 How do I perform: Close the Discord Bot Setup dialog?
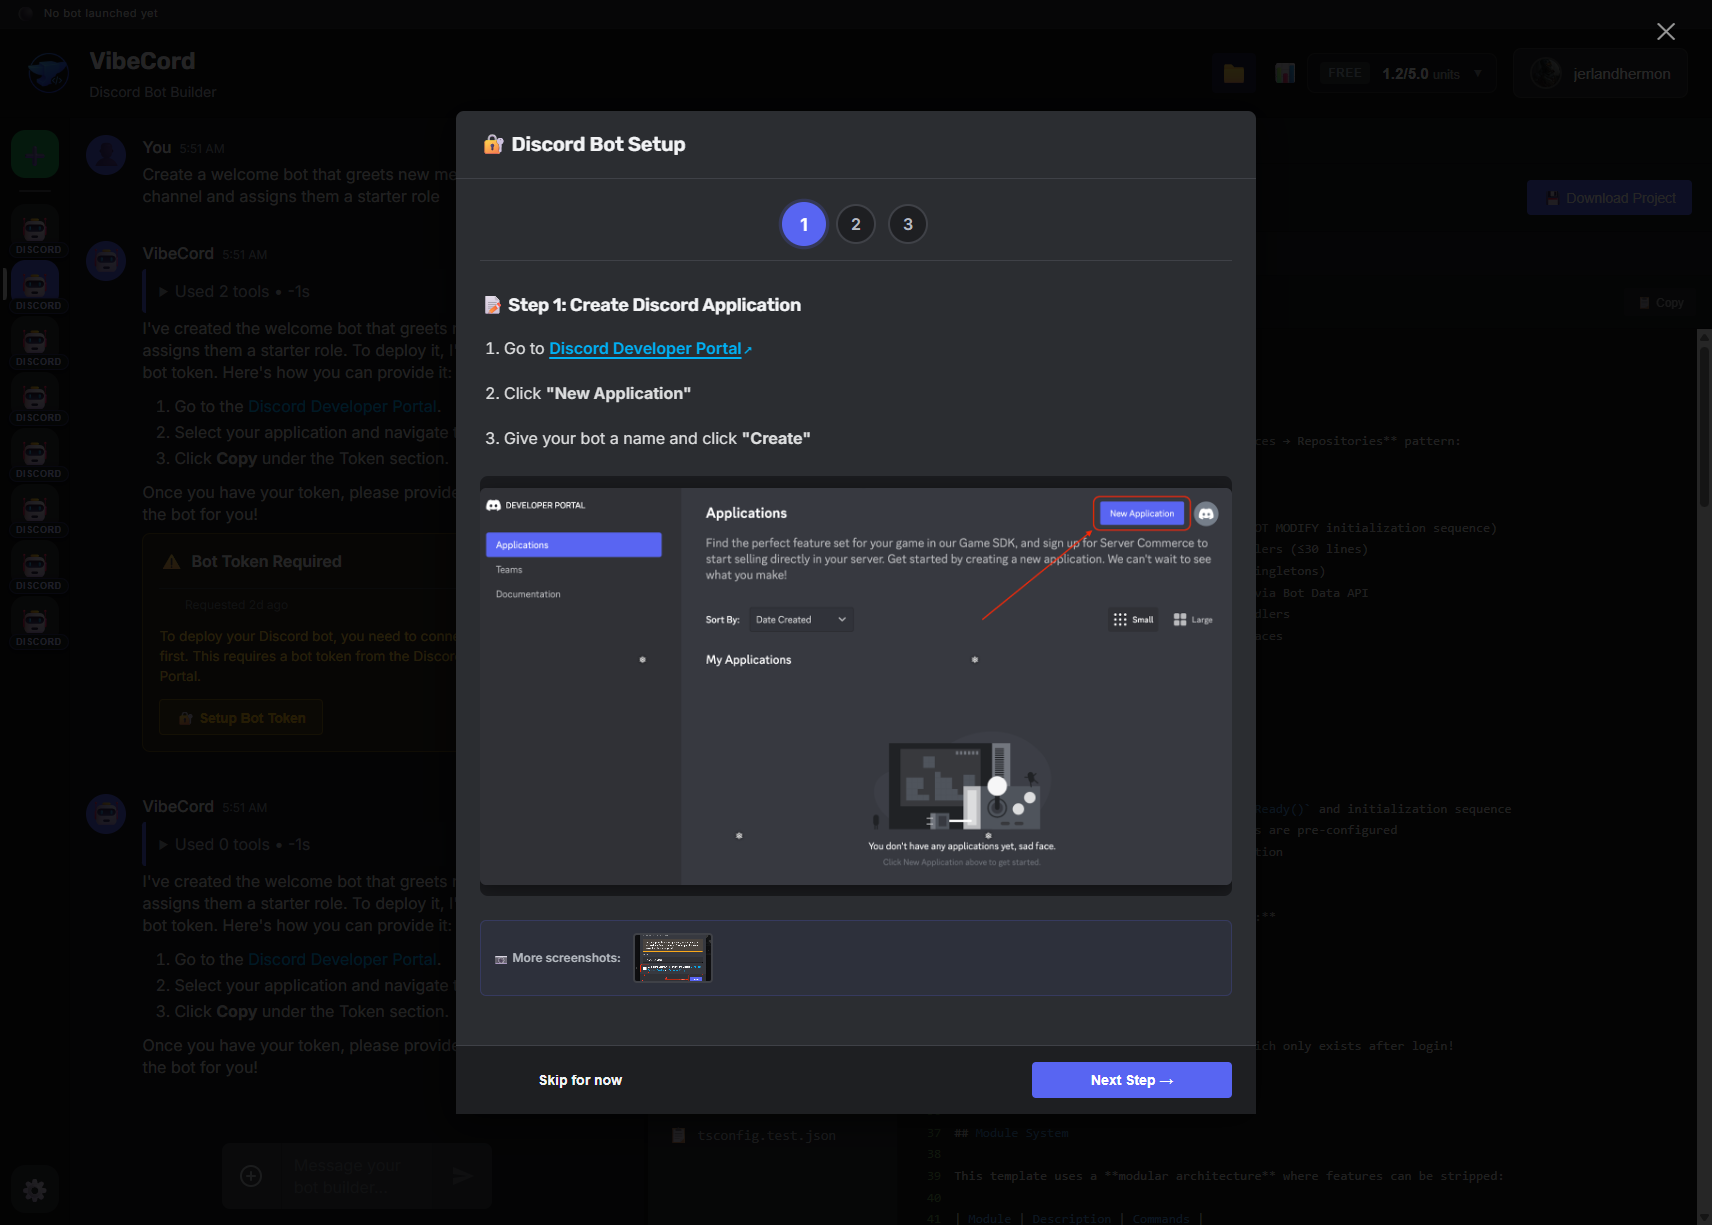coord(1665,32)
